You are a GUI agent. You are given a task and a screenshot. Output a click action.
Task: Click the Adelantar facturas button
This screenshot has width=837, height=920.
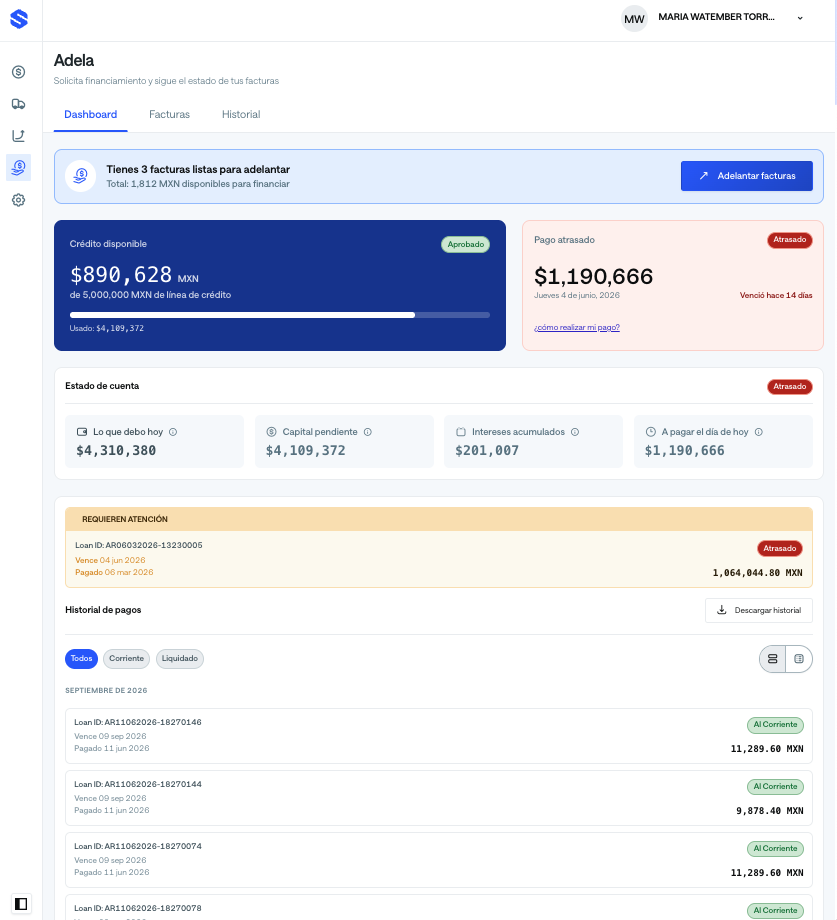(747, 176)
